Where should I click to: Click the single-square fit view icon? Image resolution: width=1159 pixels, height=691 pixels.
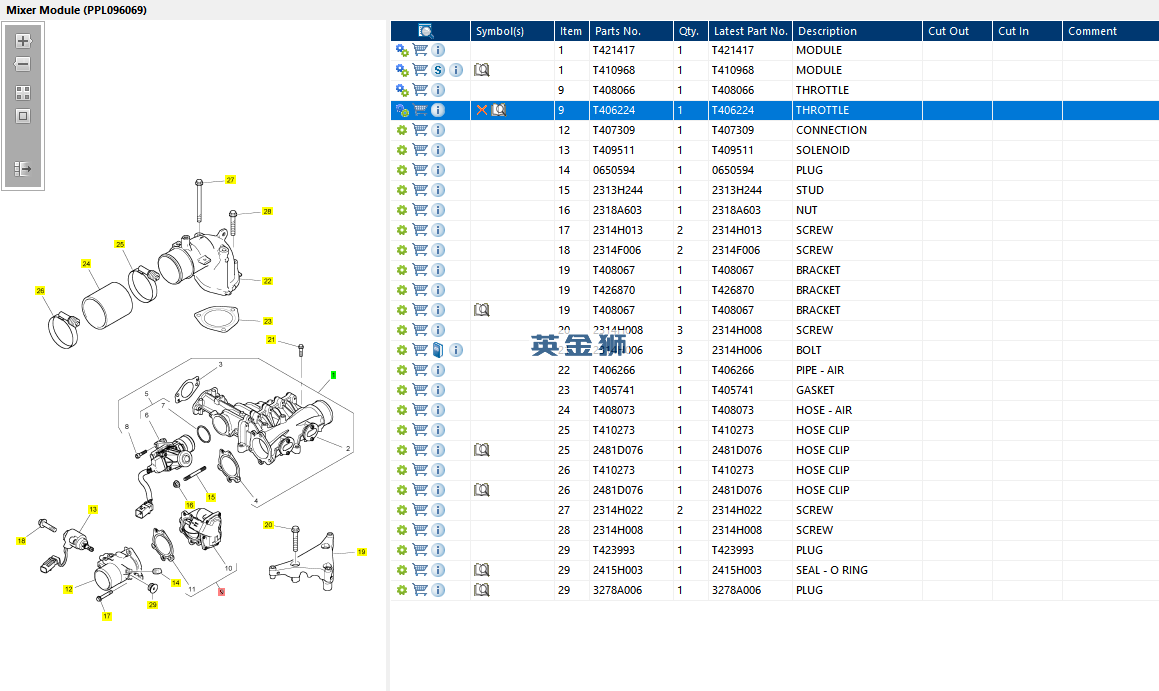[23, 116]
